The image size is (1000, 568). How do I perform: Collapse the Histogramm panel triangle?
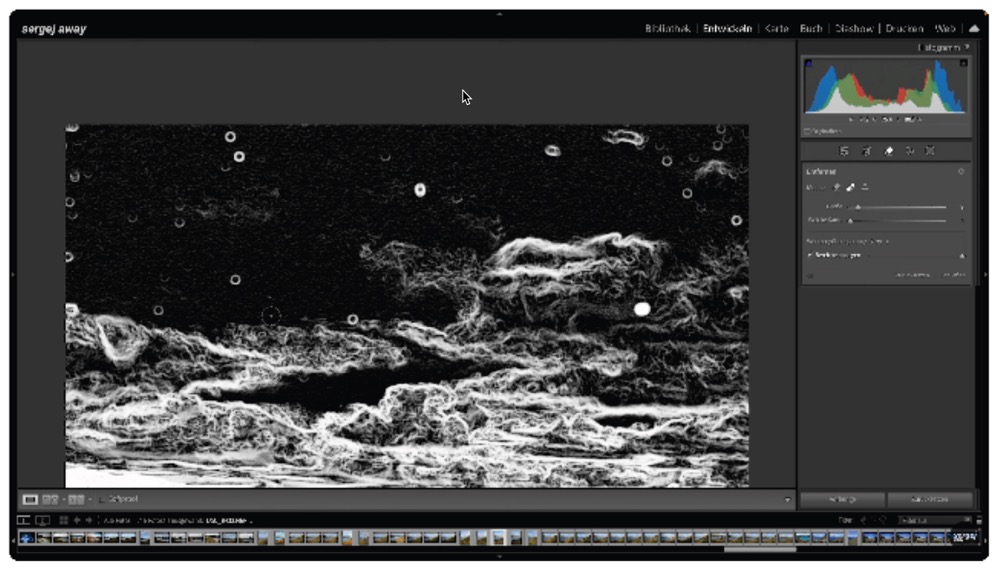(x=967, y=47)
